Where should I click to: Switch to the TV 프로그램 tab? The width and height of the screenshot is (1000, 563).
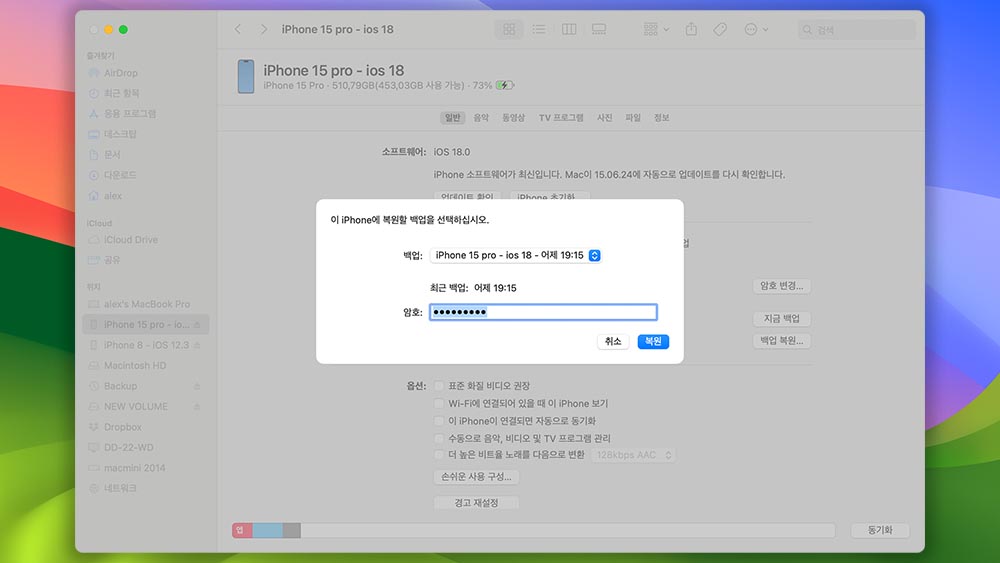tap(561, 117)
